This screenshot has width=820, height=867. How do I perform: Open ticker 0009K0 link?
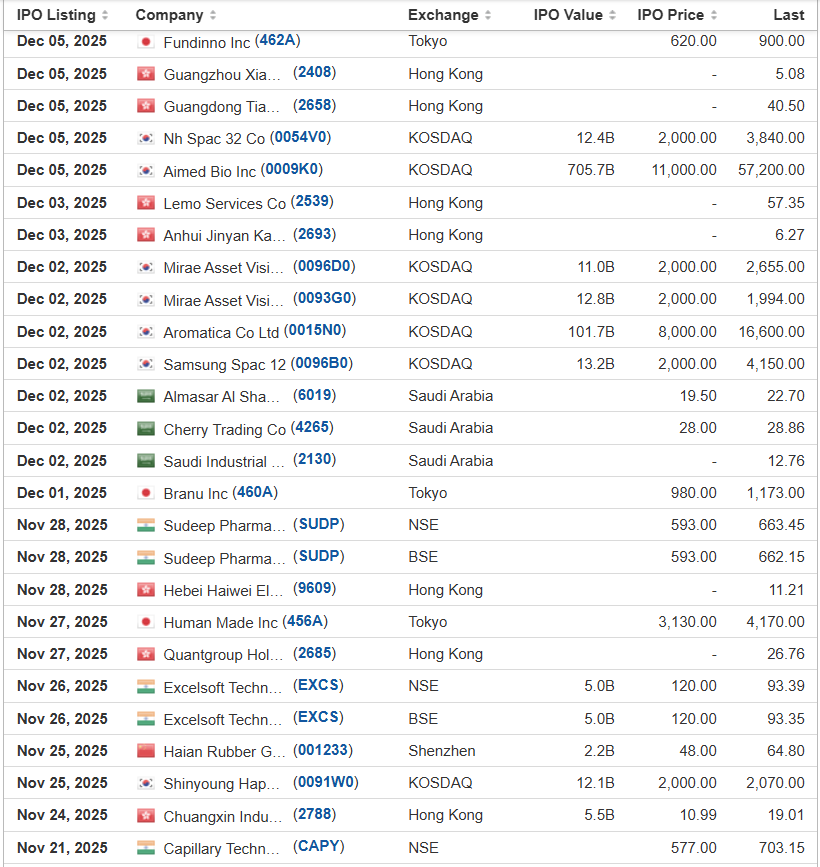(291, 169)
